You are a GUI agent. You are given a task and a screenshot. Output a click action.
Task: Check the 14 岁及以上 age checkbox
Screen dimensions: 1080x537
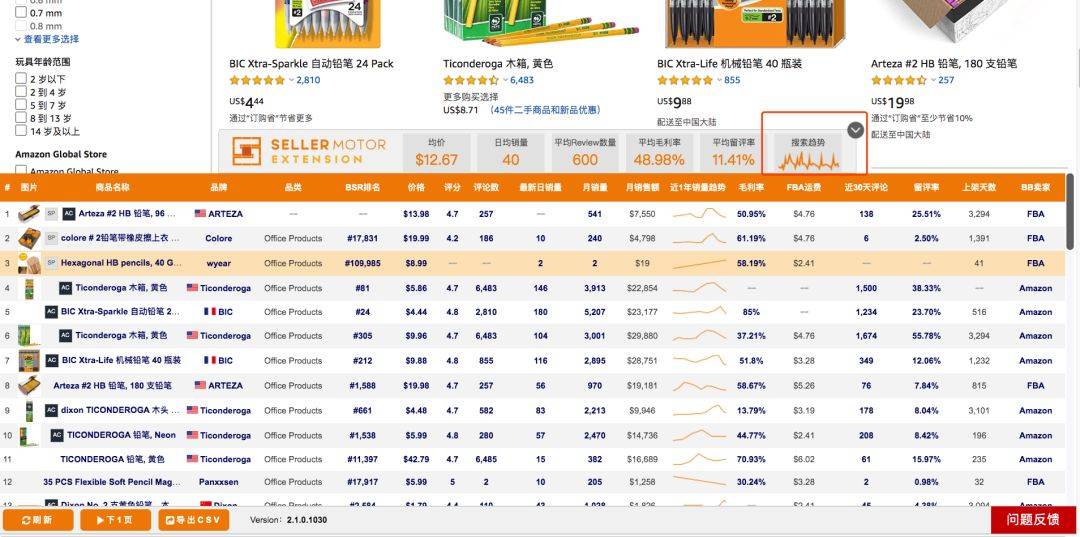[21, 131]
